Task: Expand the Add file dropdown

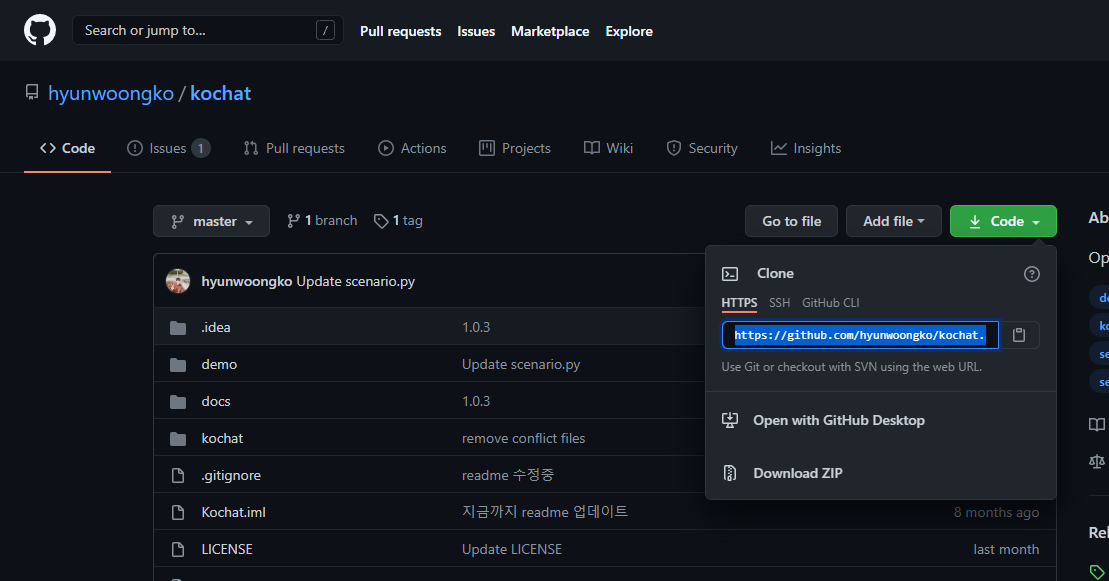Action: (893, 221)
